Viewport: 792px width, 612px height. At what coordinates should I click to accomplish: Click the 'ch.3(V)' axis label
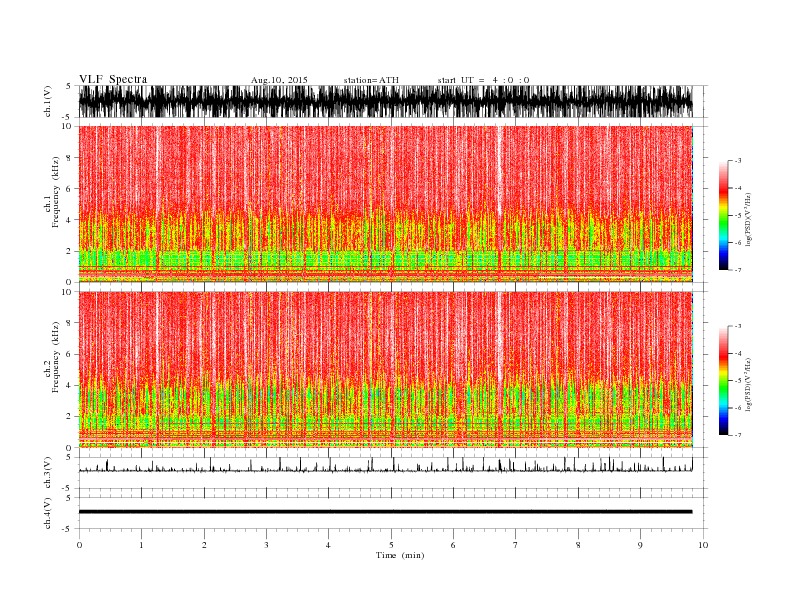[48, 473]
